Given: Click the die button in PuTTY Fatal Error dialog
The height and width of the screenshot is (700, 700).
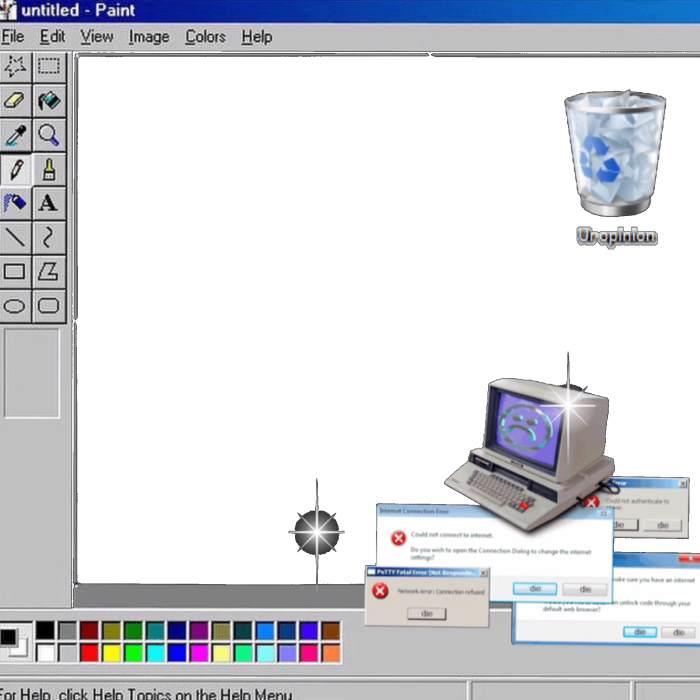Looking at the screenshot, I should [x=427, y=614].
